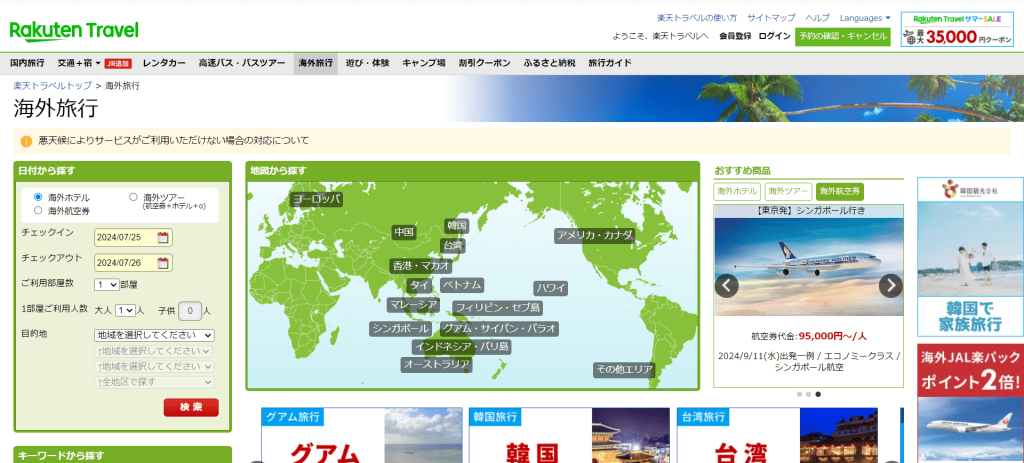Open the 国内旅行 menu item
This screenshot has height=463, width=1024.
[x=27, y=63]
